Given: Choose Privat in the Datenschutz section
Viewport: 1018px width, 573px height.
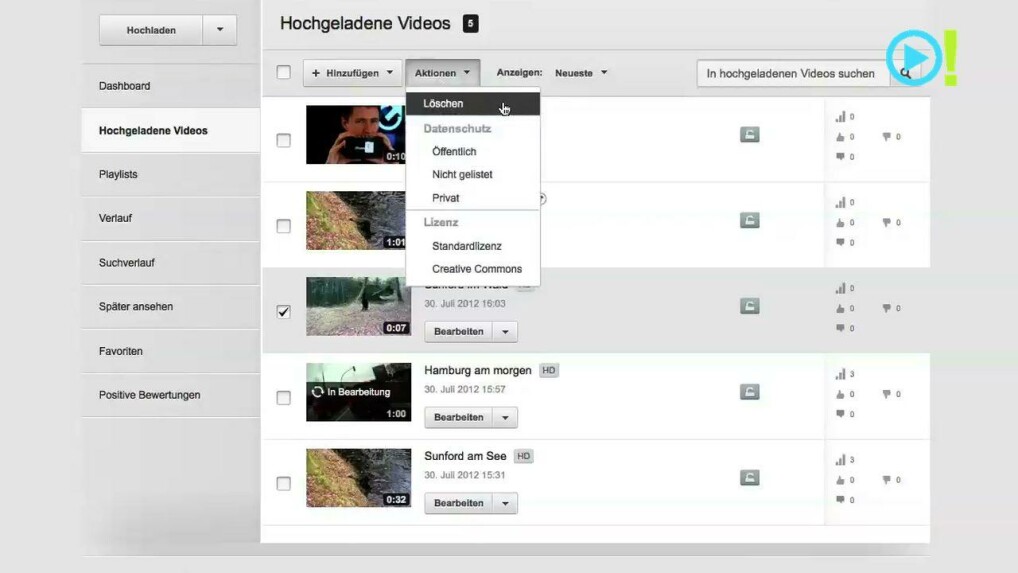Looking at the screenshot, I should coord(445,198).
